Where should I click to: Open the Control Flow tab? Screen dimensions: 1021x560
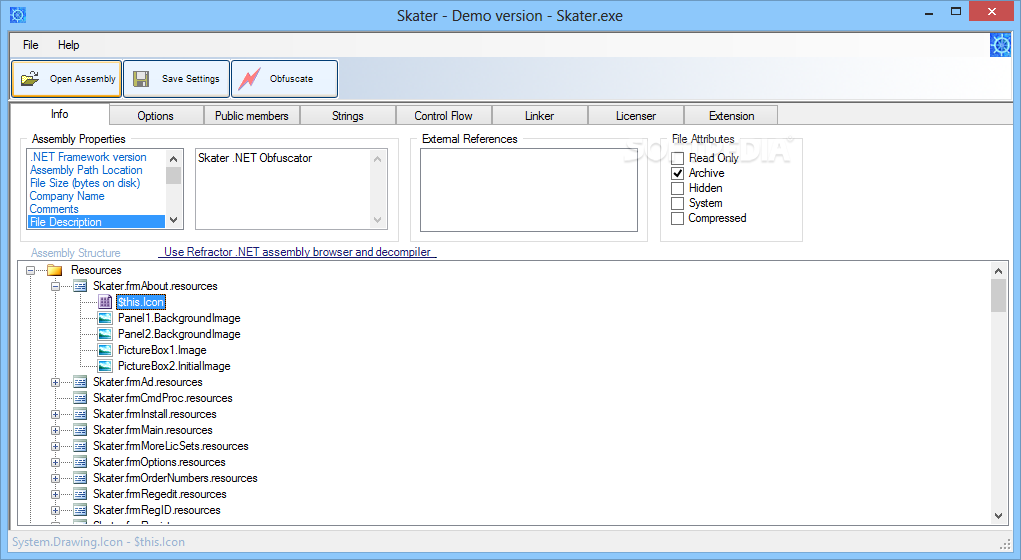coord(443,116)
